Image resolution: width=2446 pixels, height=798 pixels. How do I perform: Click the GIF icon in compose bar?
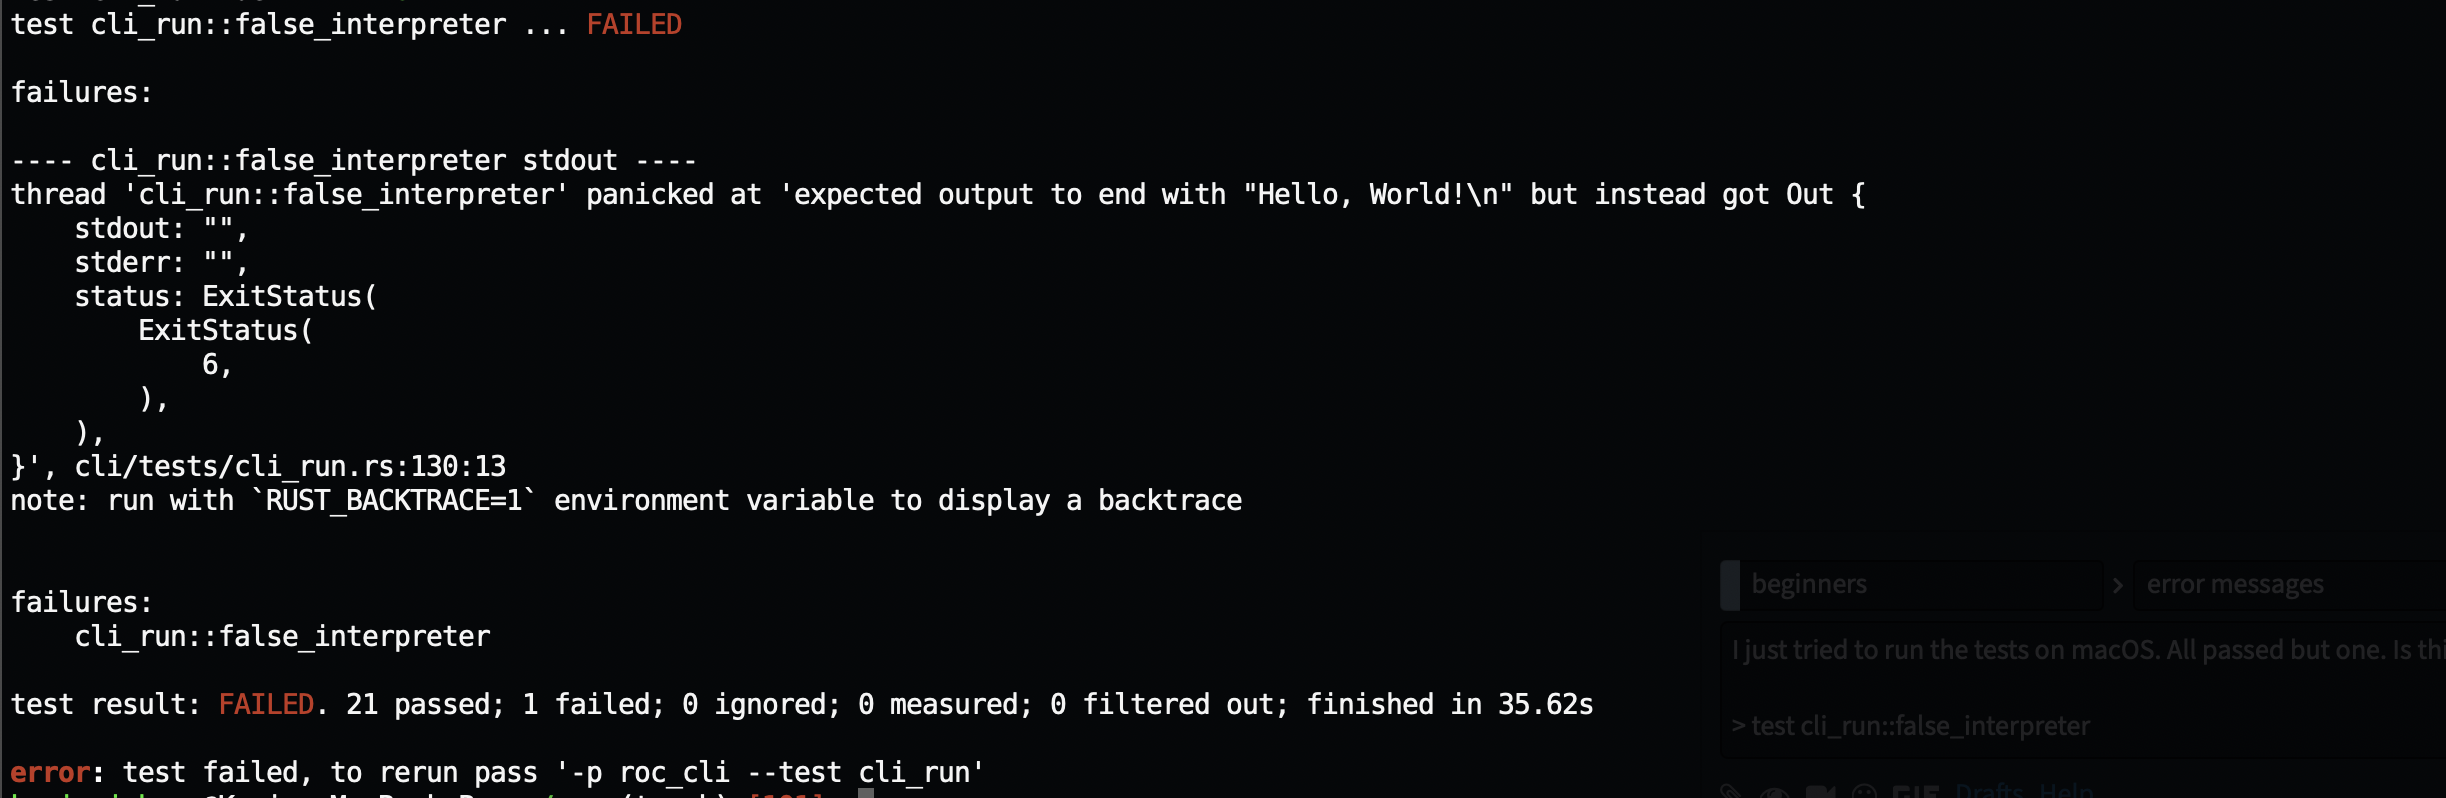1916,792
